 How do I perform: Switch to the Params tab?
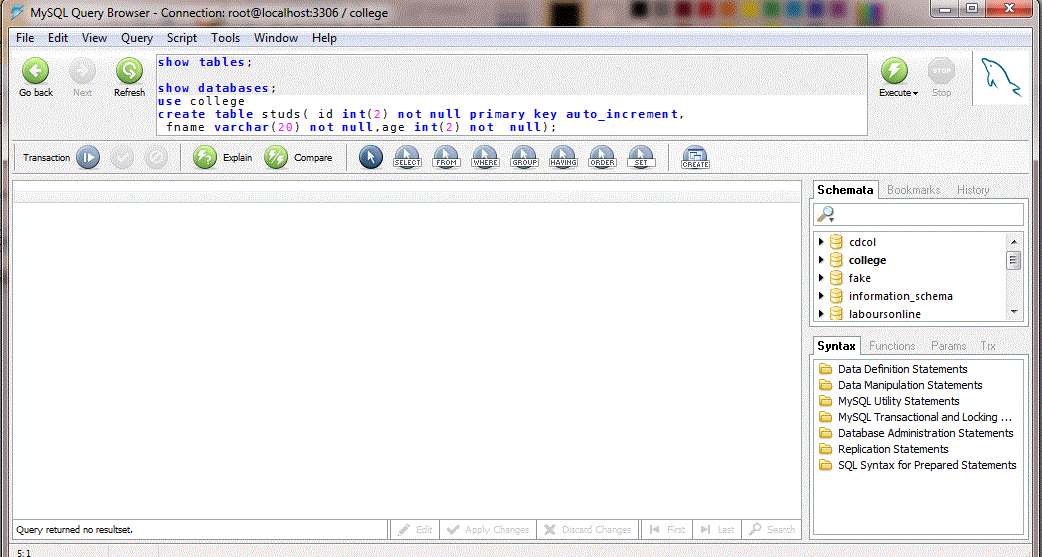[948, 346]
